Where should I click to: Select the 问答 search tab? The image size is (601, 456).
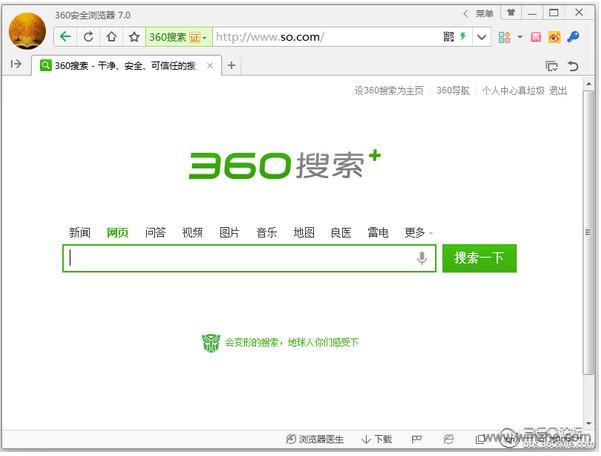(155, 233)
